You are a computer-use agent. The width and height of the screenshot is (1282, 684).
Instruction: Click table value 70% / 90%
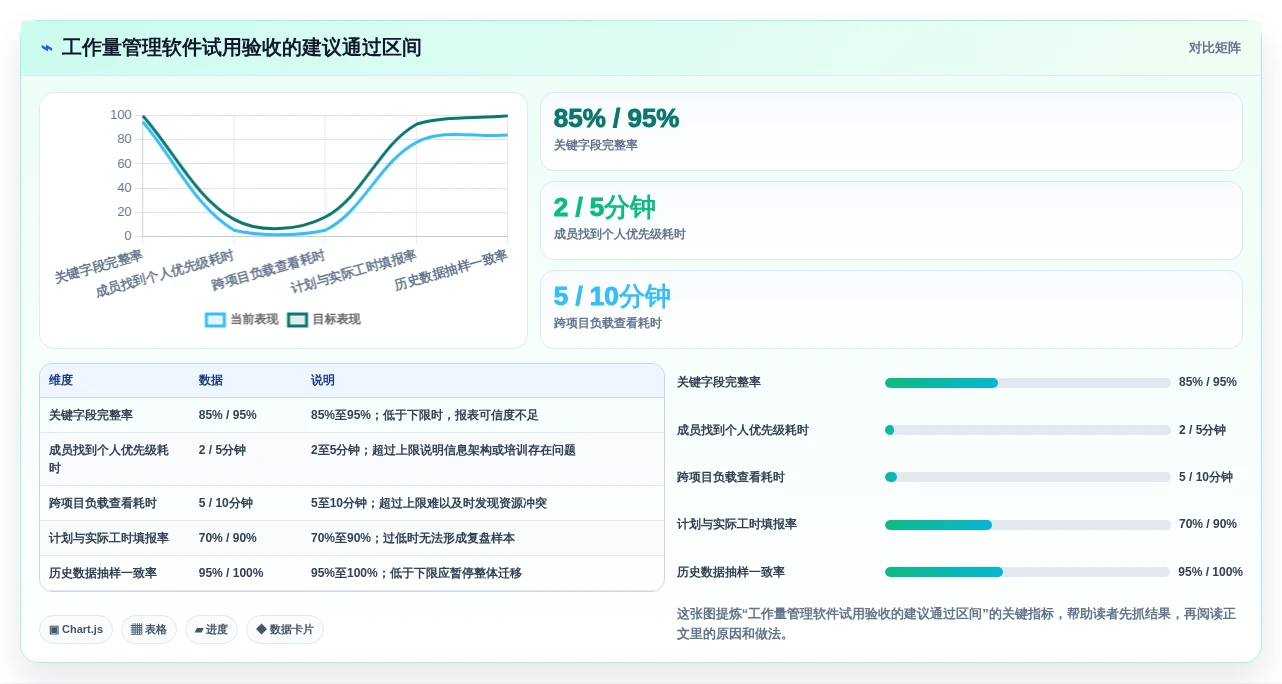pyautogui.click(x=228, y=538)
